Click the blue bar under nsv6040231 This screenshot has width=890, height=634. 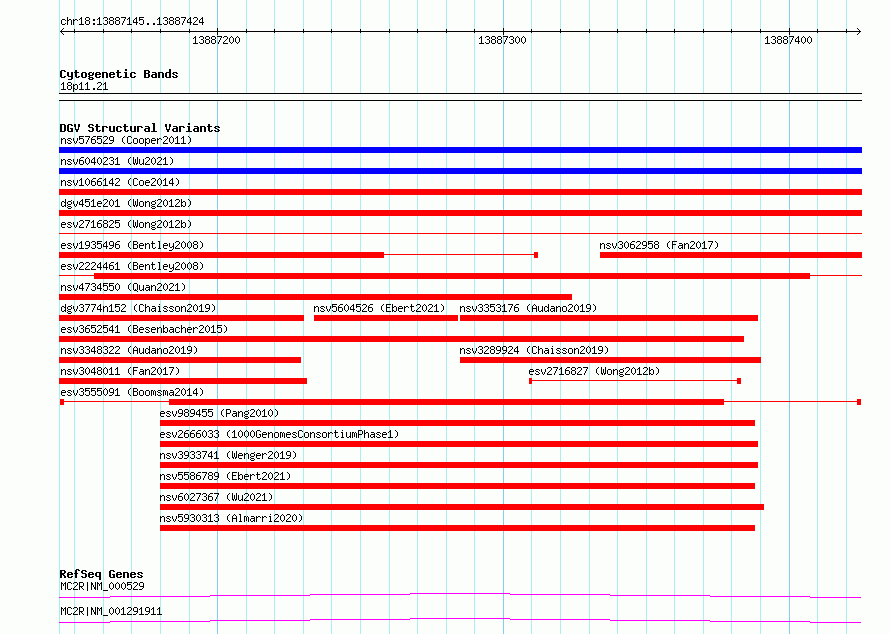[460, 171]
